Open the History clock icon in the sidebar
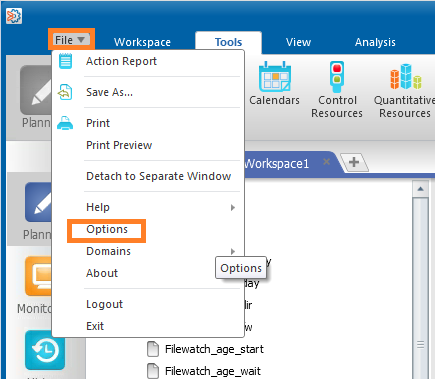Viewport: 435px width, 379px height. click(x=45, y=350)
